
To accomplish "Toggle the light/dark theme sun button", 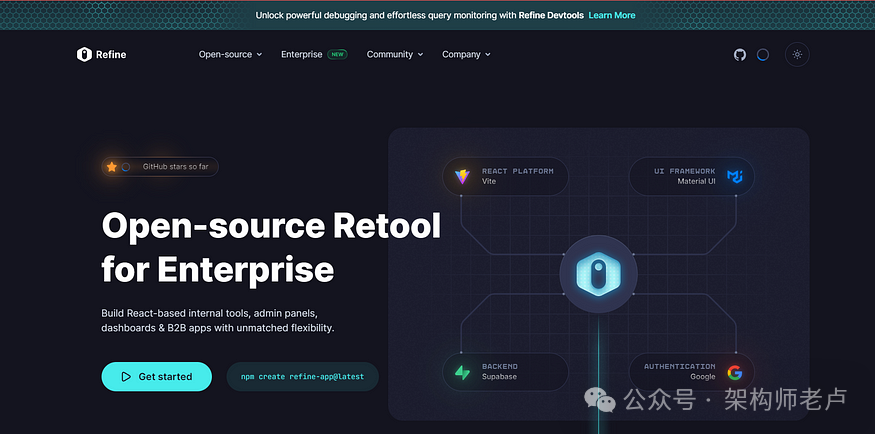I will [x=797, y=55].
